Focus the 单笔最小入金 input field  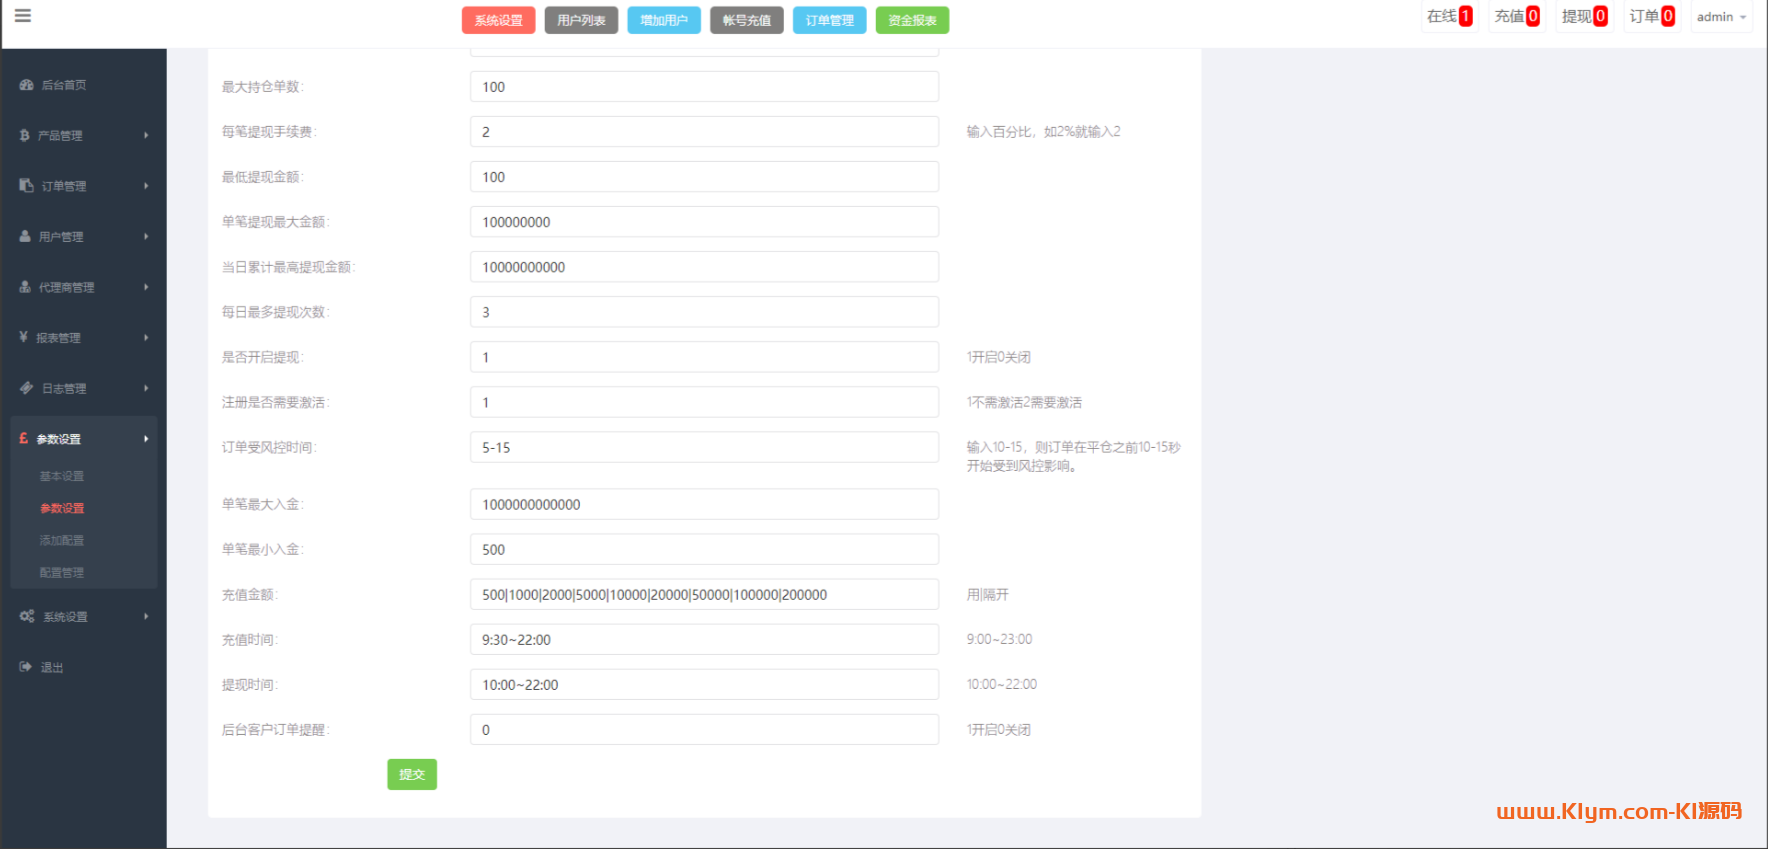[704, 549]
